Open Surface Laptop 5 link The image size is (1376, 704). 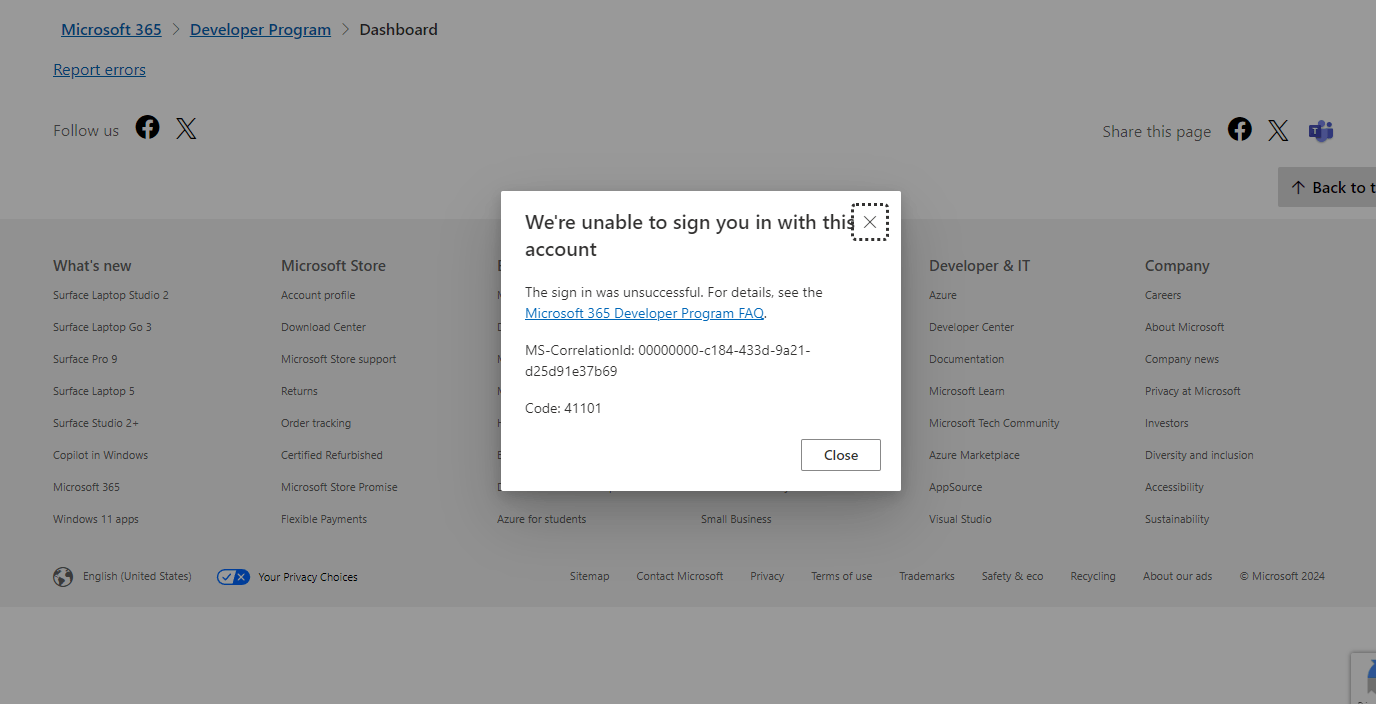[x=94, y=391]
